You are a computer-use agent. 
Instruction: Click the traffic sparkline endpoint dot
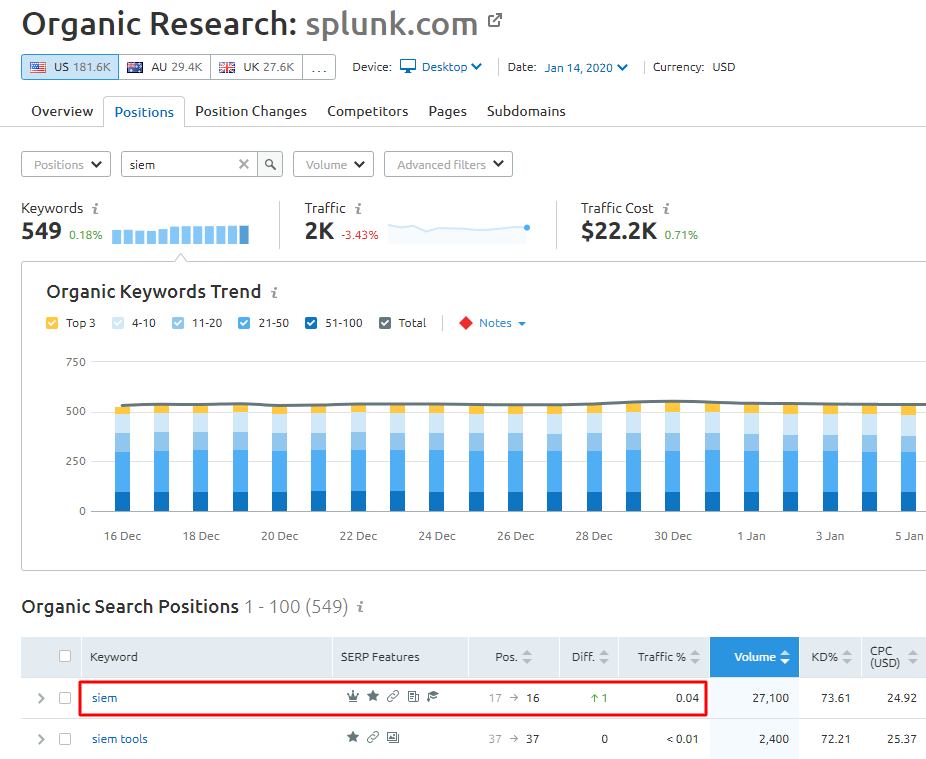pos(527,227)
